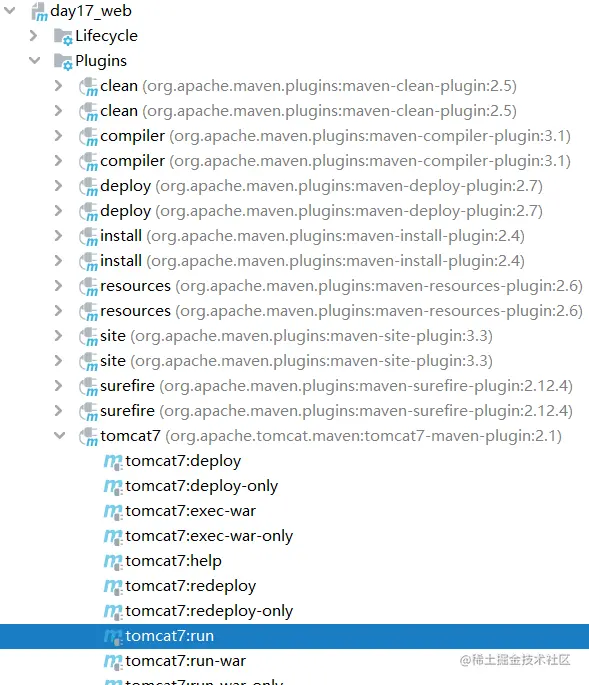Collapse the tomcat7 plugin node

pos(59,435)
